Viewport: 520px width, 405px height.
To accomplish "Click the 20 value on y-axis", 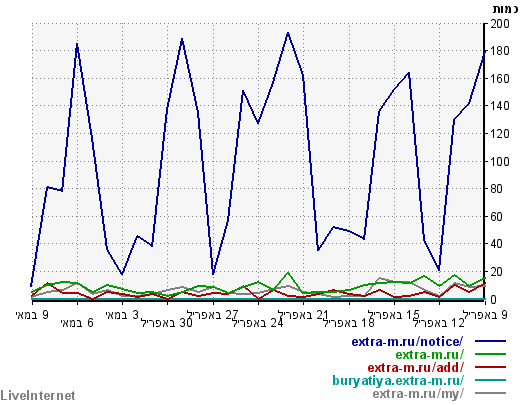I will pyautogui.click(x=497, y=272).
